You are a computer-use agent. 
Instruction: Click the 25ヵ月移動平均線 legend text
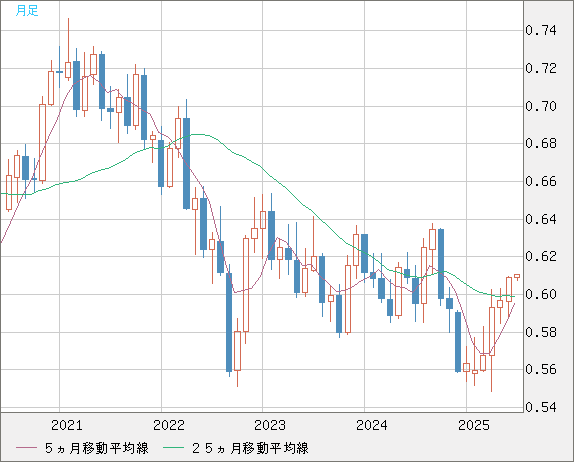(250, 448)
